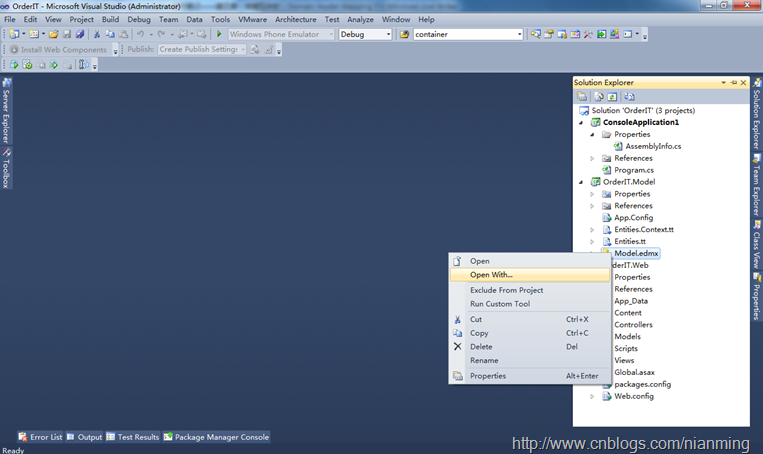Open the Properties Window toolbar icon
The height and width of the screenshot is (454, 763).
click(x=549, y=34)
